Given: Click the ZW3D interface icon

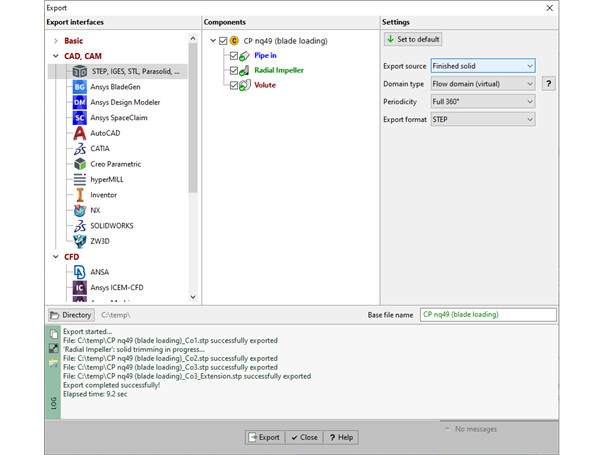Looking at the screenshot, I should (80, 241).
